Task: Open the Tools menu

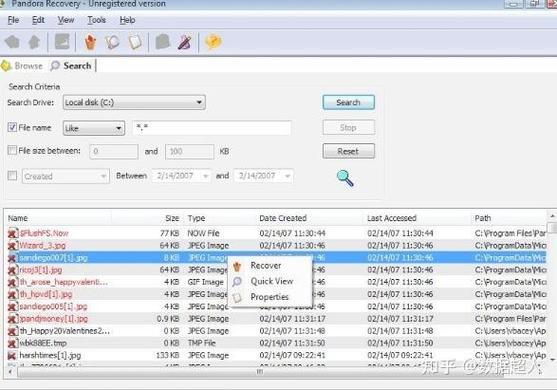Action: [x=97, y=20]
